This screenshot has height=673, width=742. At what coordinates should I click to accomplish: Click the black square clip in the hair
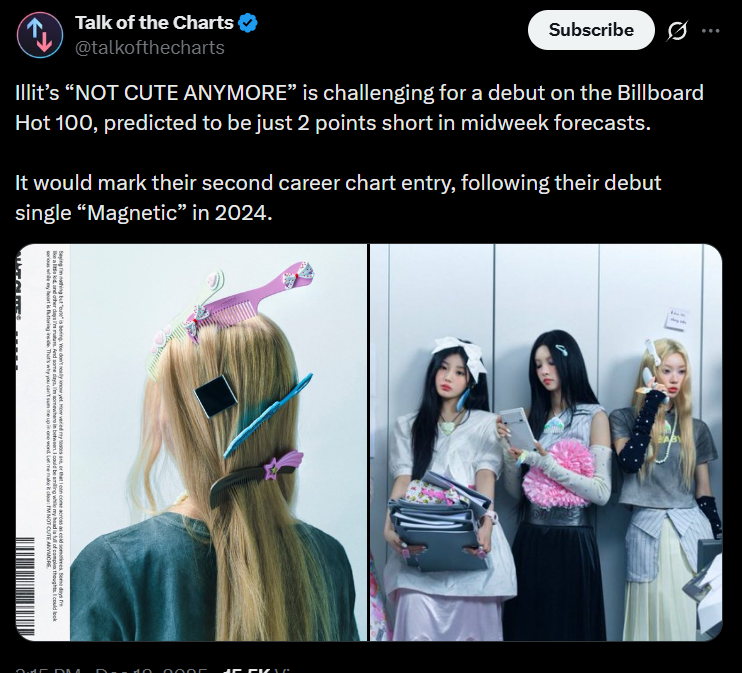pos(216,398)
